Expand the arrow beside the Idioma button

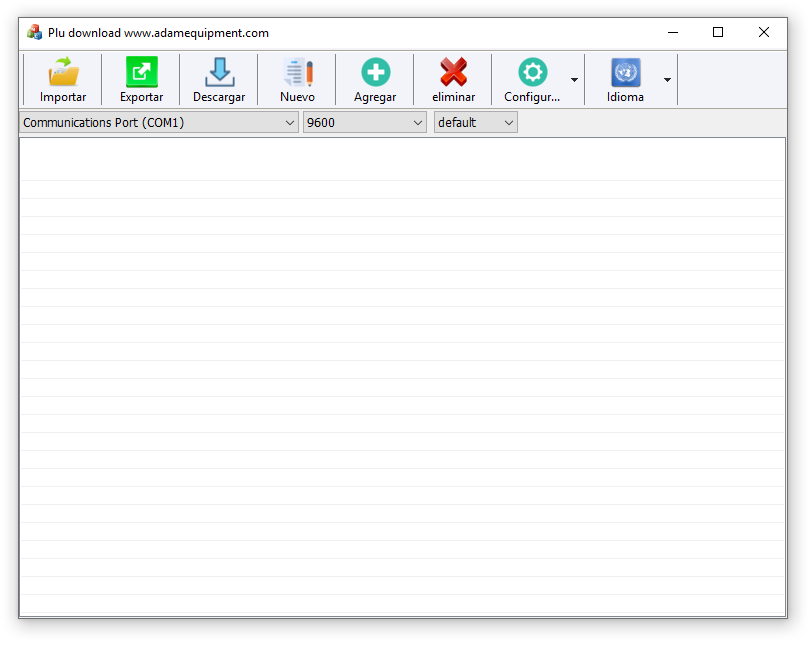667,80
